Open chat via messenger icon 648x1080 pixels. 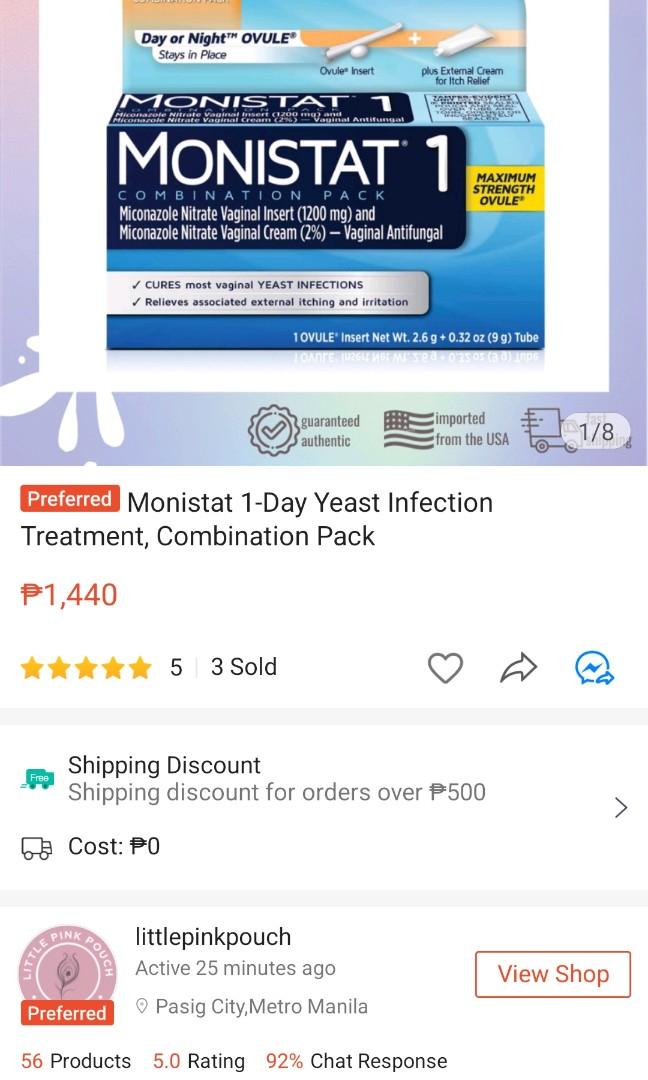594,667
